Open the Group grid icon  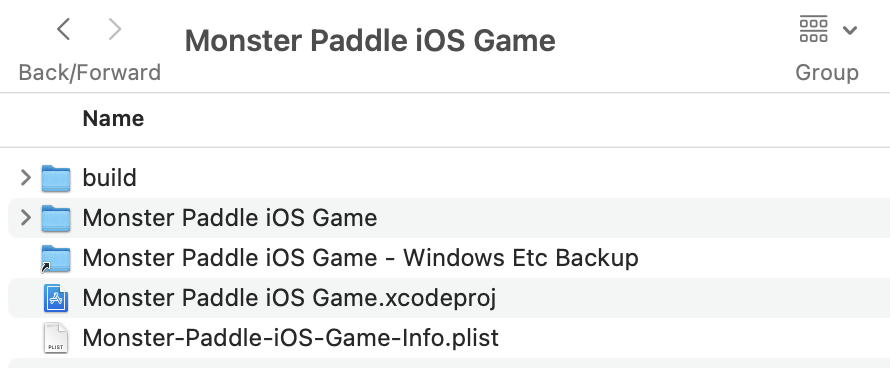tap(813, 30)
